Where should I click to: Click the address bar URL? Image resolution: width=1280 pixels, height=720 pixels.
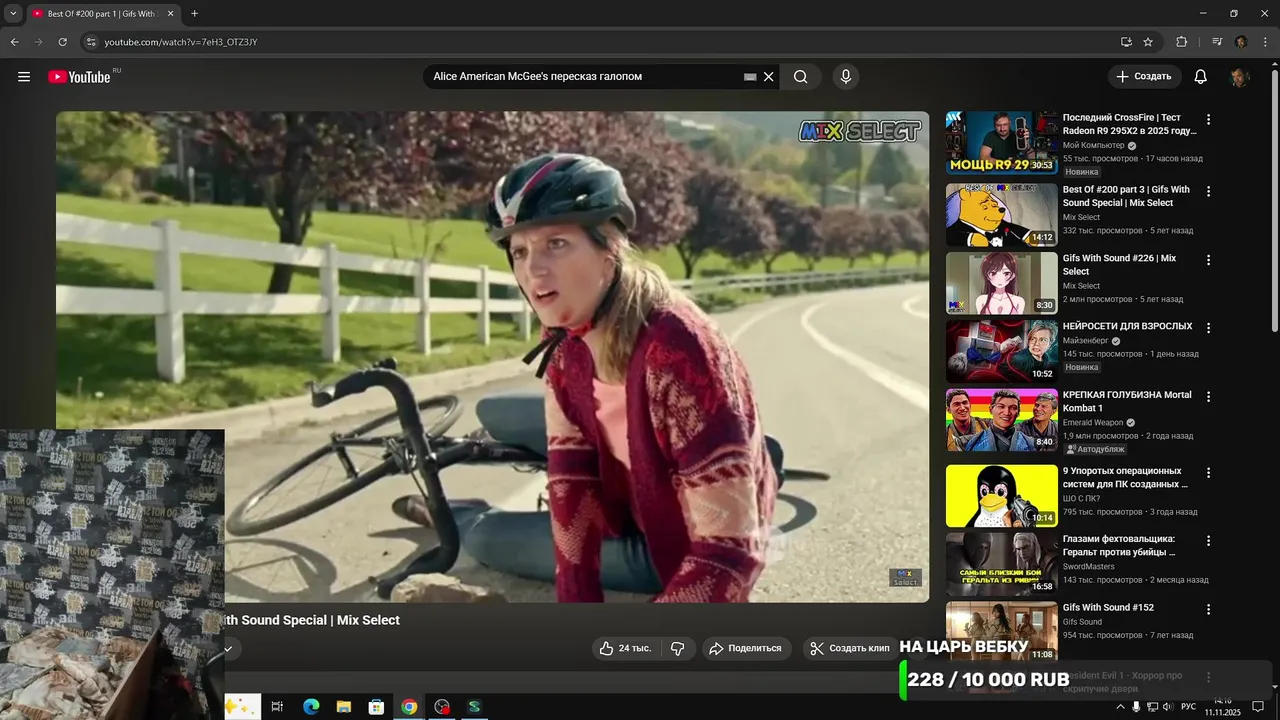coord(181,42)
